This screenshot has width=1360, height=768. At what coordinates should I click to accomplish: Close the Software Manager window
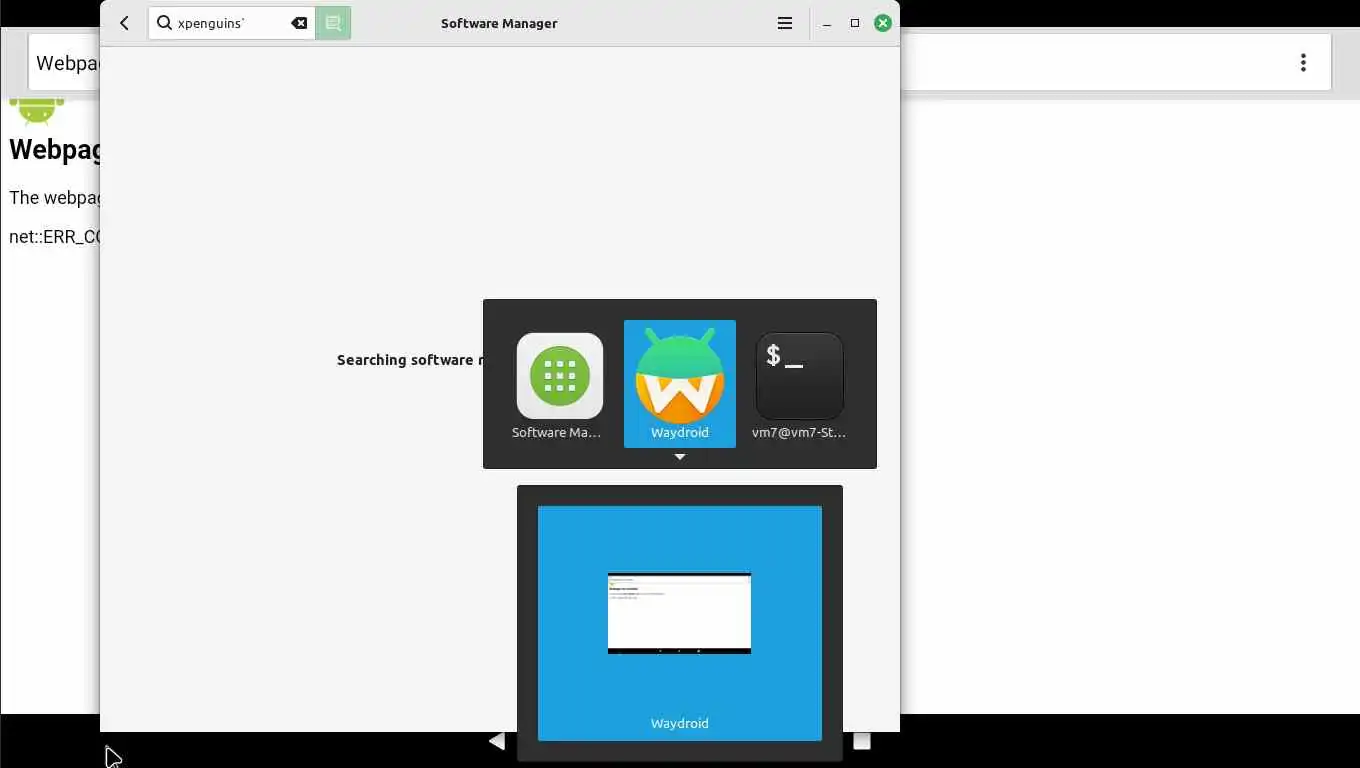883,23
